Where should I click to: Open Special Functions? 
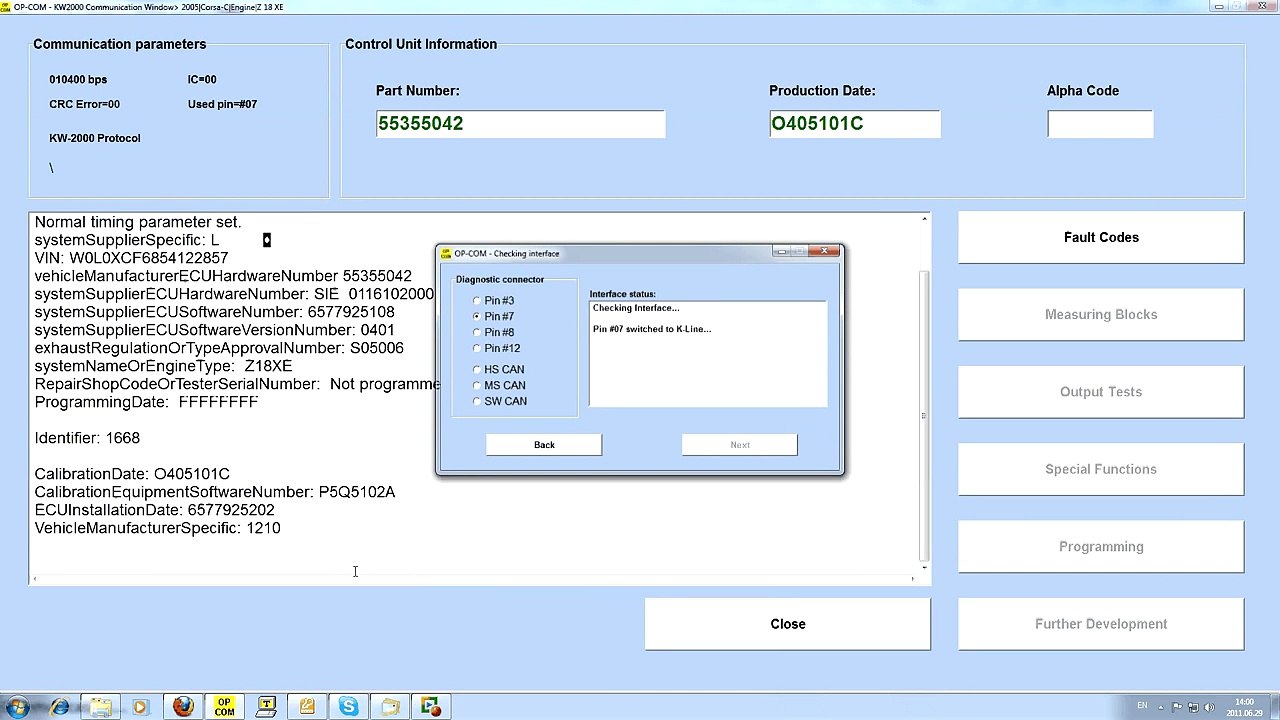pyautogui.click(x=1101, y=469)
